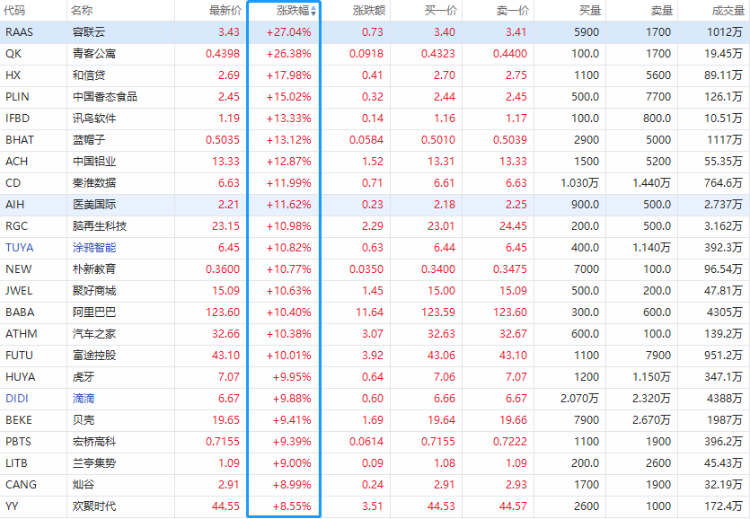Select the 富途控股 name cell
This screenshot has width=750, height=519.
point(94,355)
